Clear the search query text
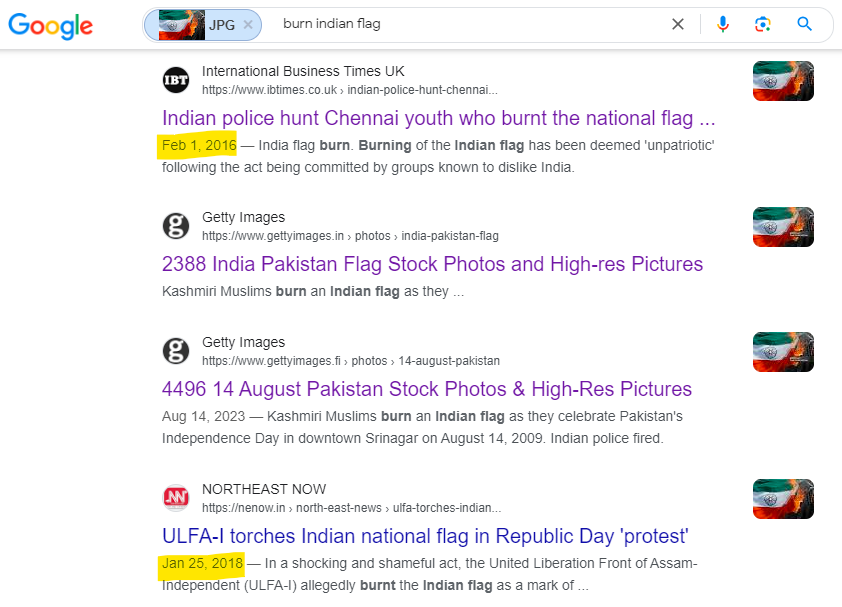The width and height of the screenshot is (842, 607). pos(678,24)
